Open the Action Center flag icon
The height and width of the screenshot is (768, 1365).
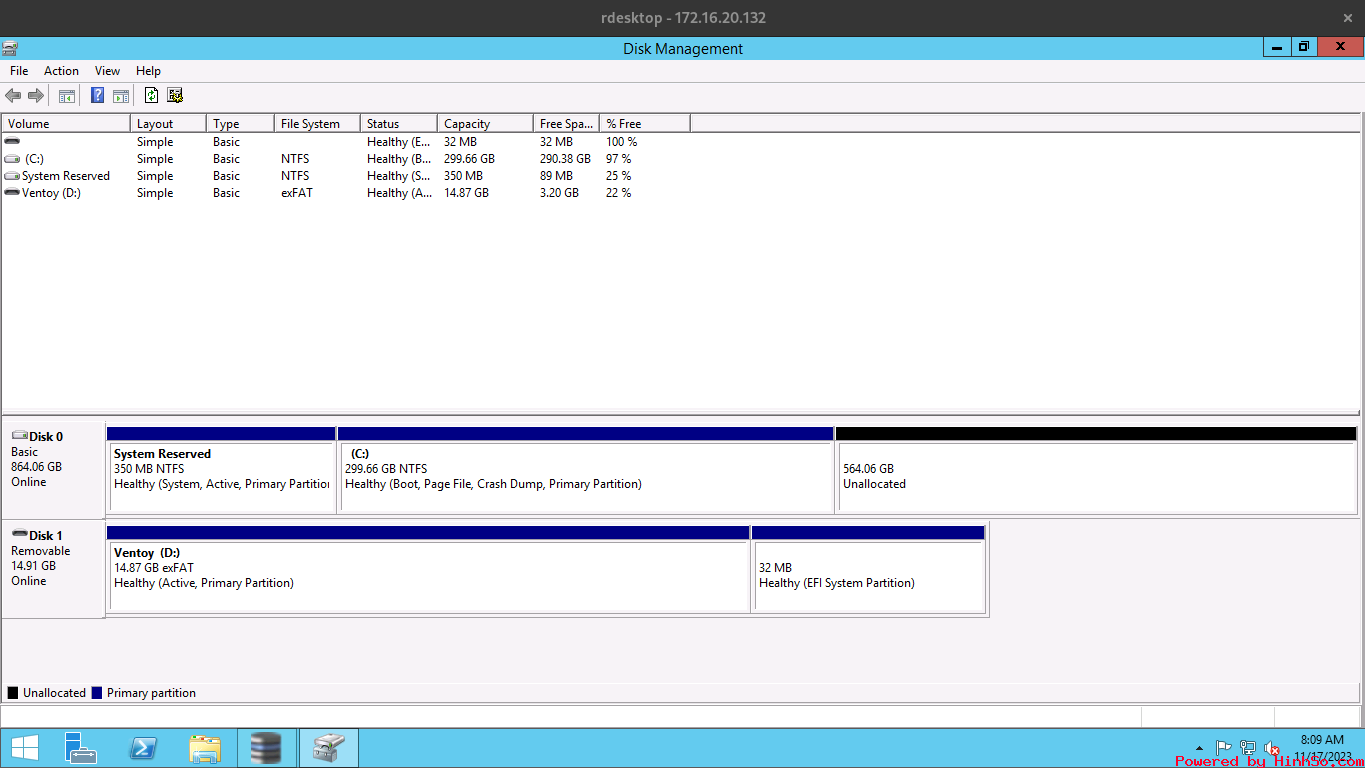1223,748
